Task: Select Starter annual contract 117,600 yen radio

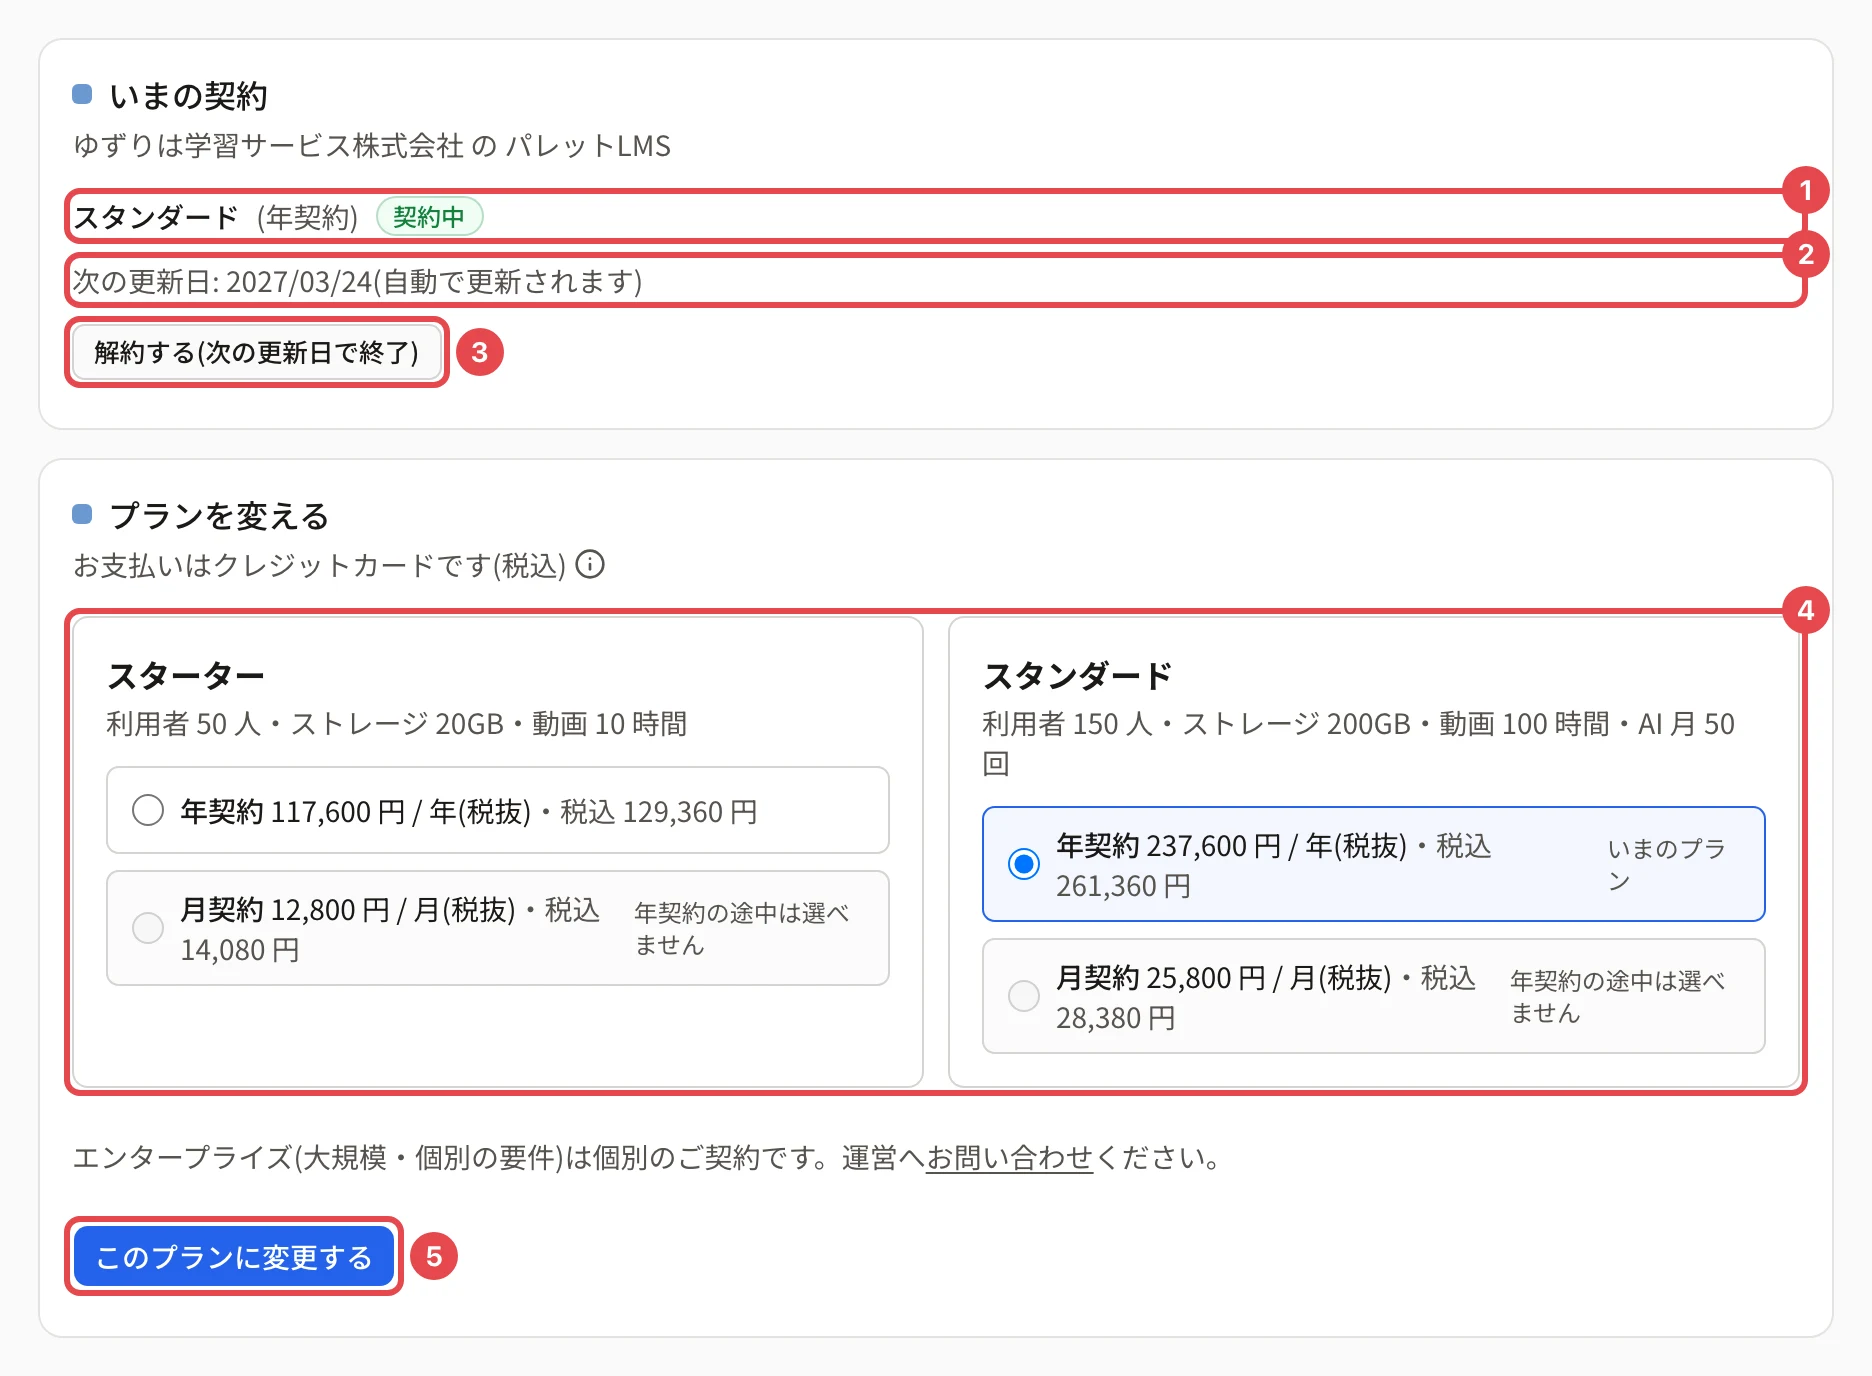Action: (x=148, y=810)
